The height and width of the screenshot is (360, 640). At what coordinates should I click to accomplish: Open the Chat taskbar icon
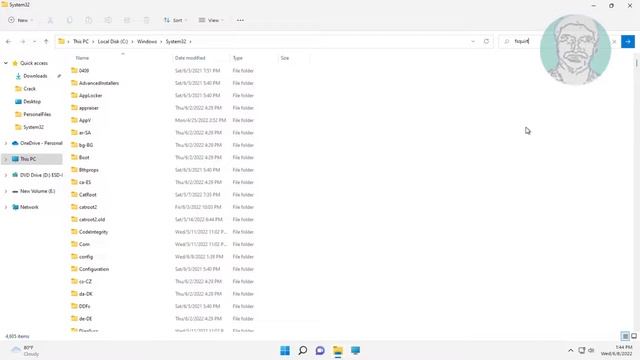click(320, 350)
